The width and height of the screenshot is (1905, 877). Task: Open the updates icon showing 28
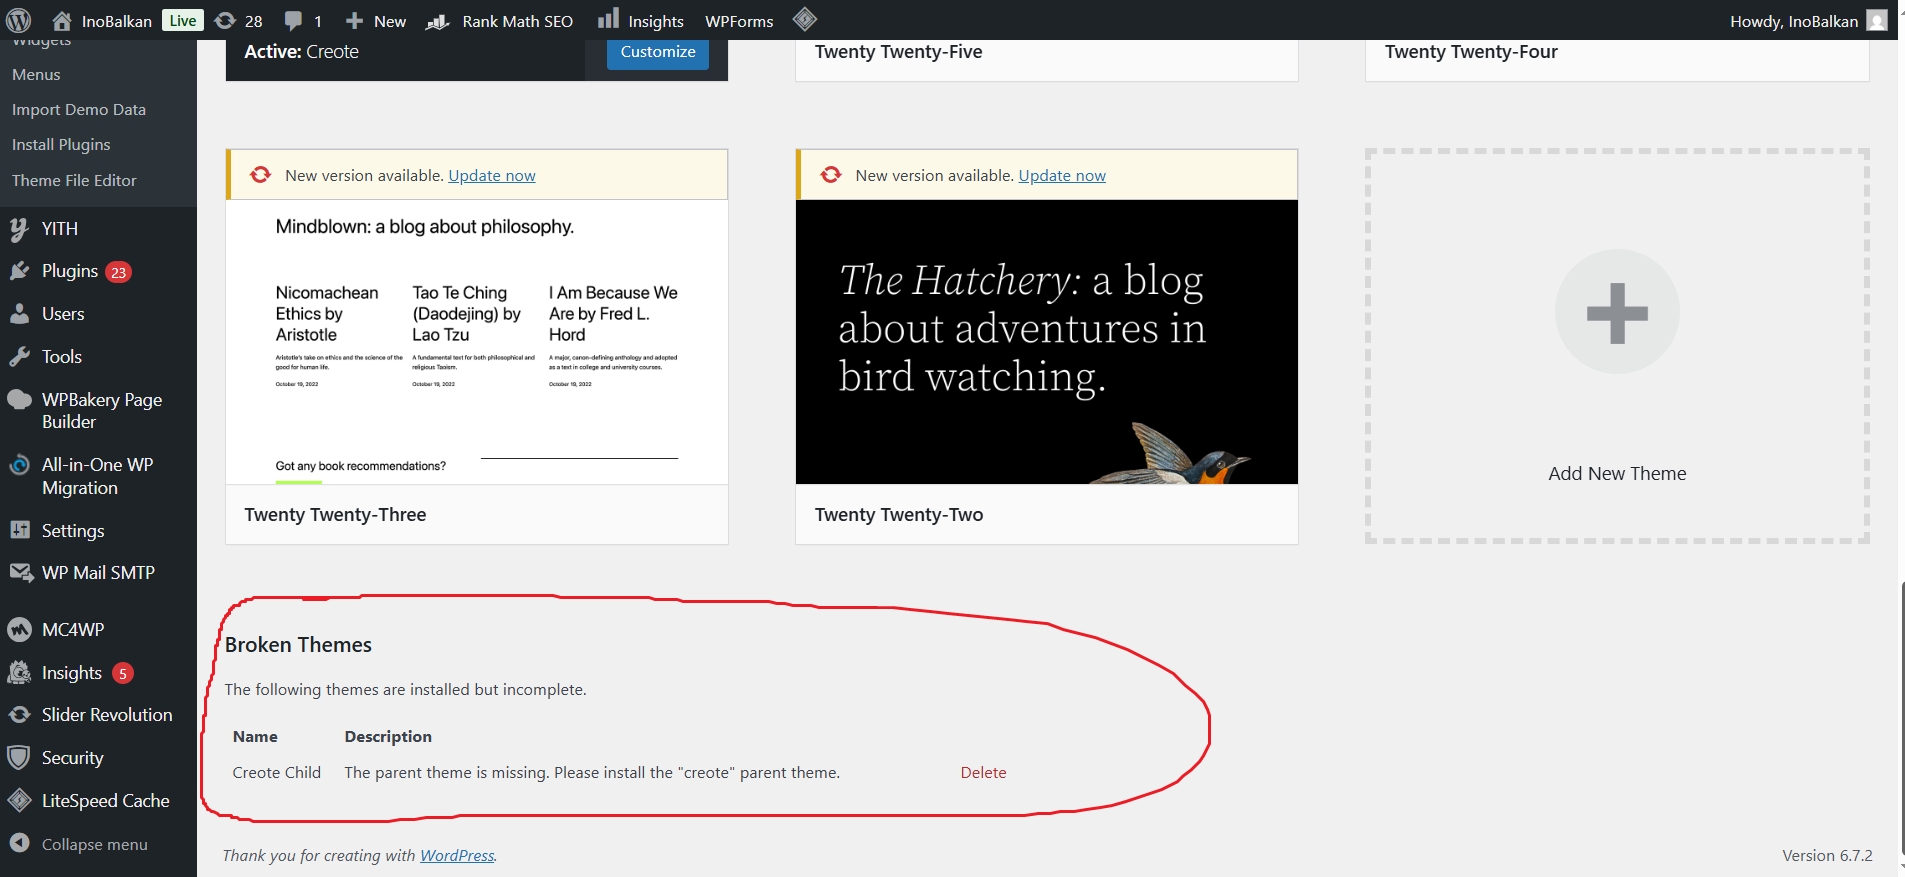[226, 21]
